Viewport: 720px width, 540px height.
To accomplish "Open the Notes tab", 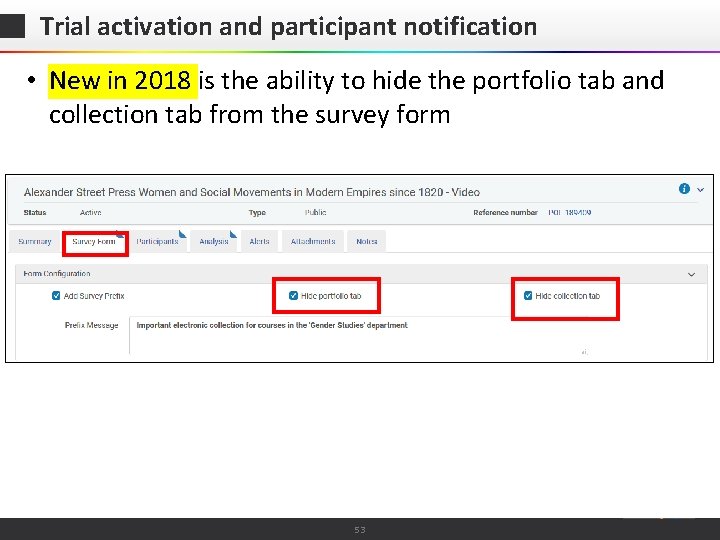I will pos(366,241).
